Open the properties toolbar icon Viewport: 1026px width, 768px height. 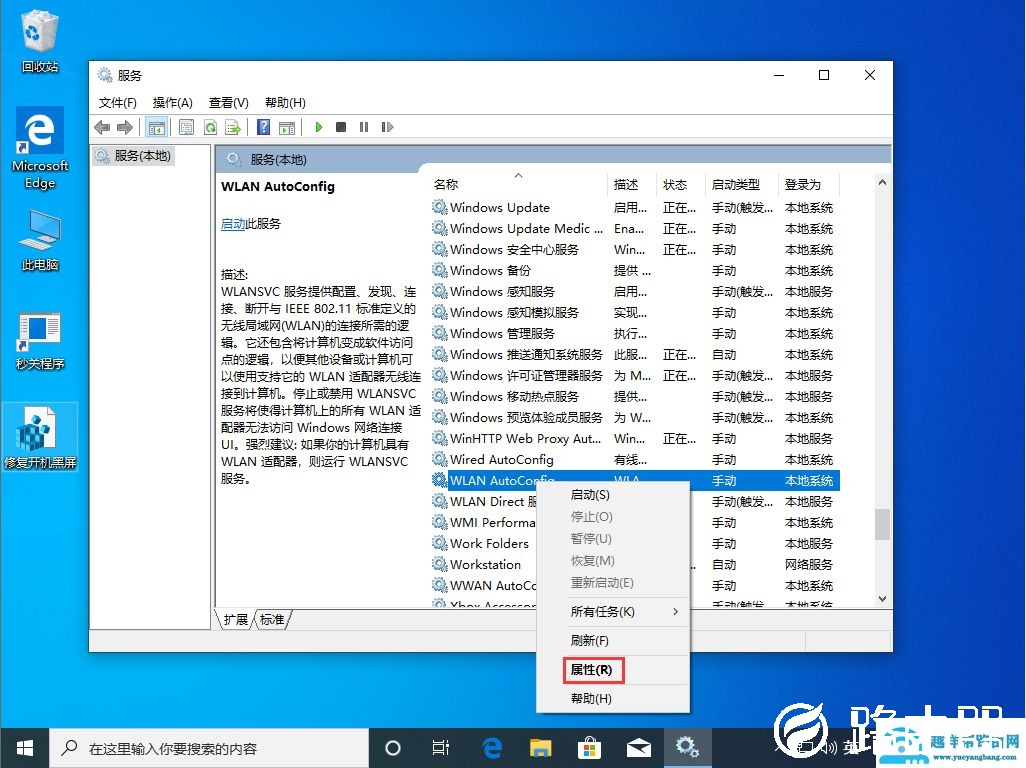pos(186,127)
